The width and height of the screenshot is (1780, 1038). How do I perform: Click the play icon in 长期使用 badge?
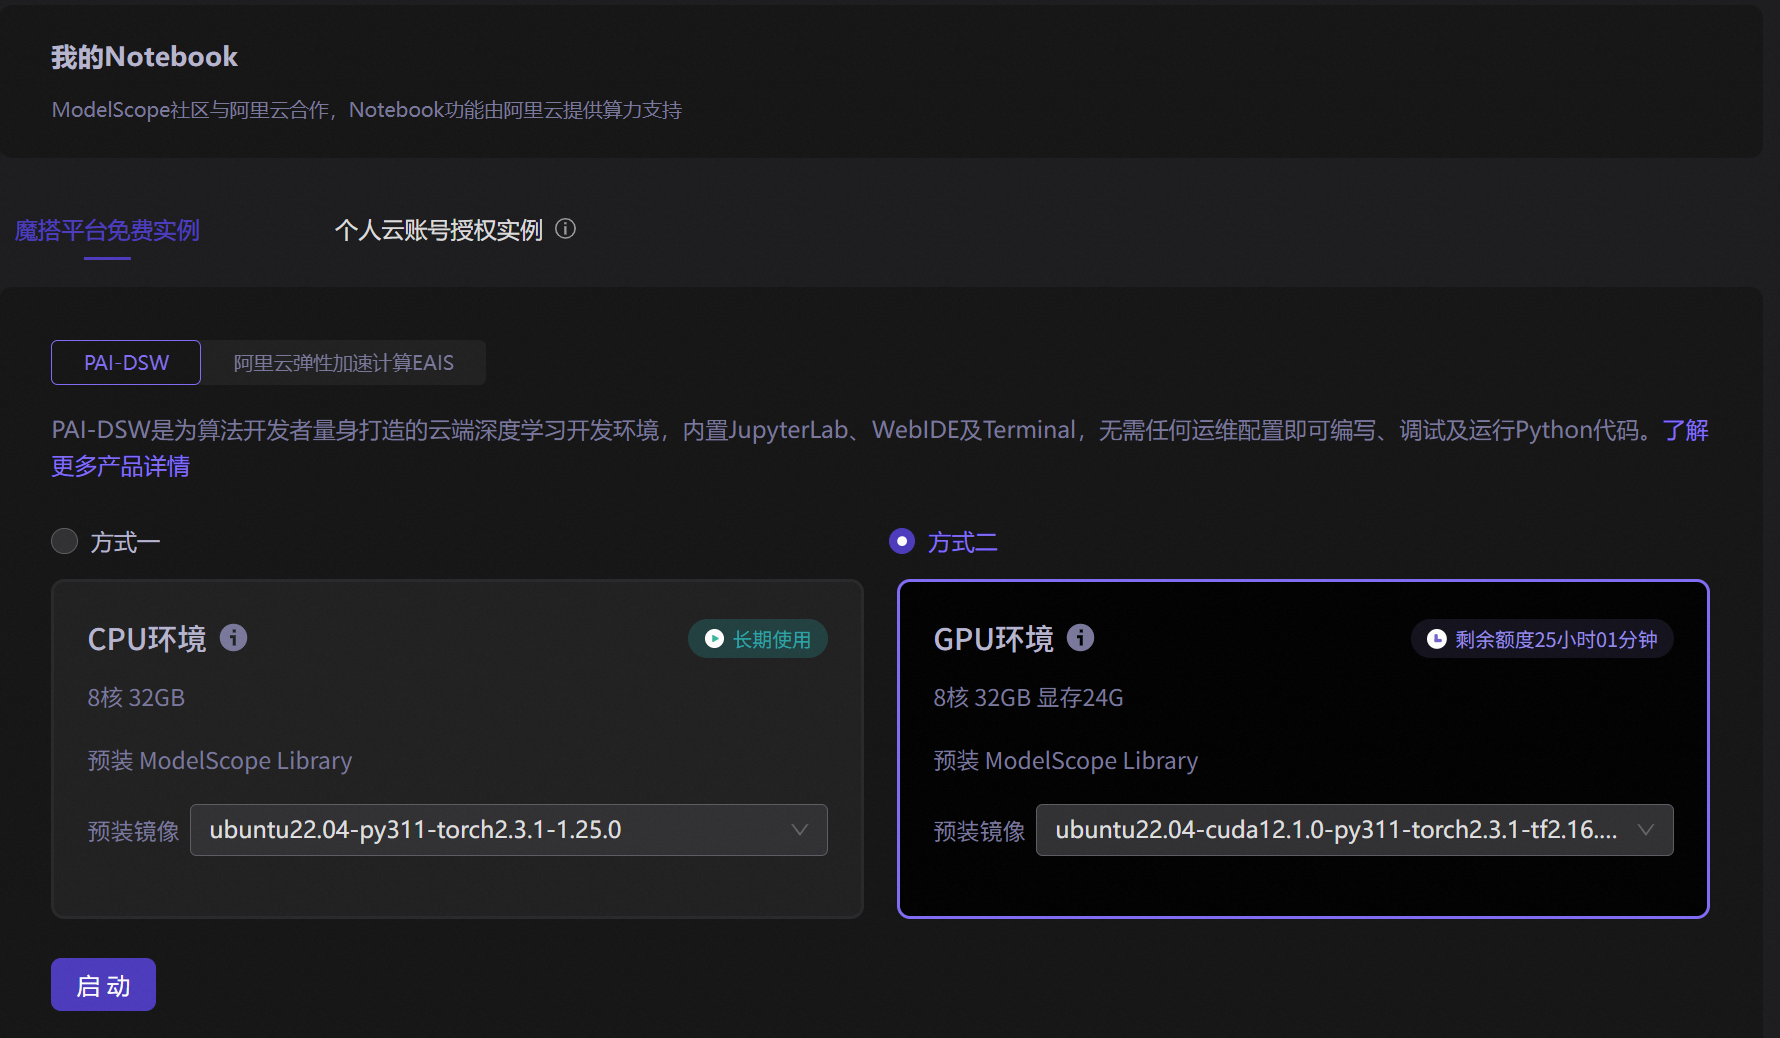coord(714,639)
